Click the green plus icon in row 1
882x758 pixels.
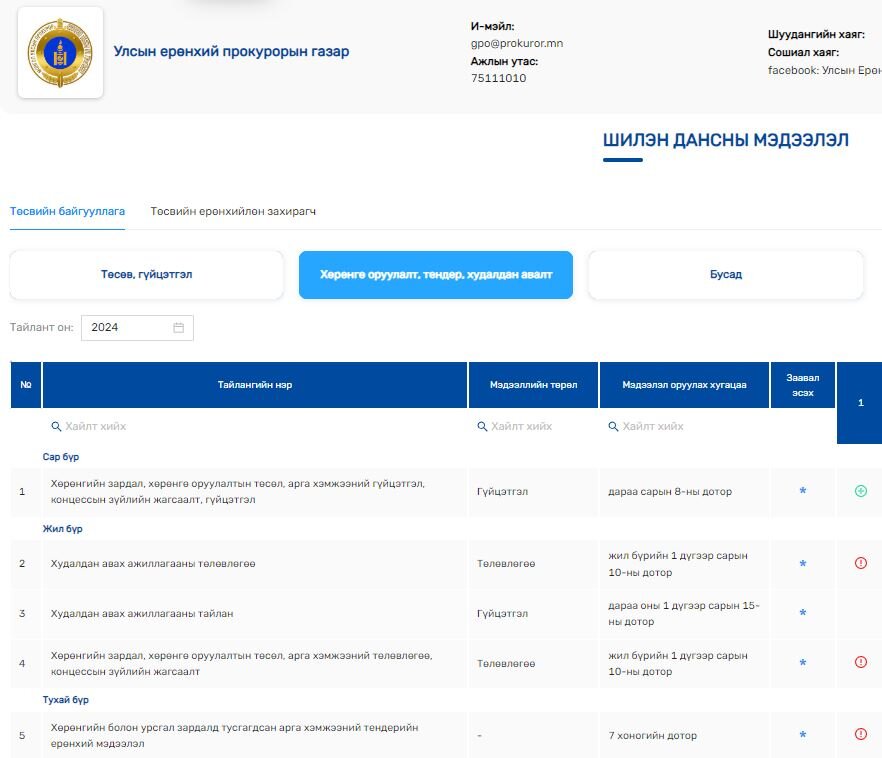click(x=860, y=491)
